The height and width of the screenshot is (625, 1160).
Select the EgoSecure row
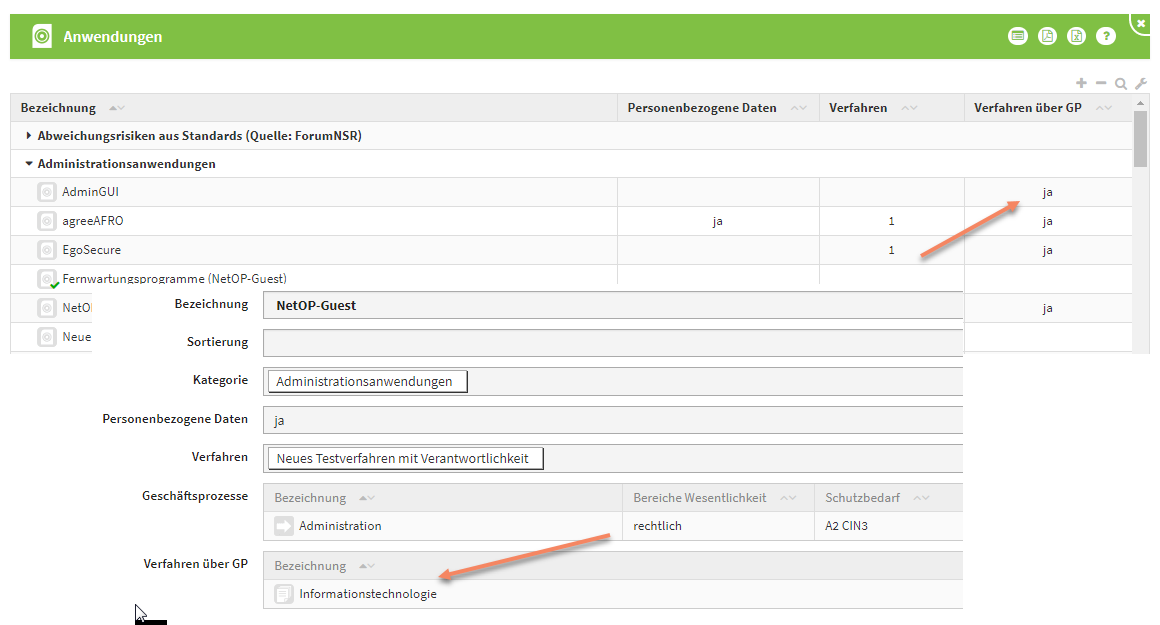[571, 250]
